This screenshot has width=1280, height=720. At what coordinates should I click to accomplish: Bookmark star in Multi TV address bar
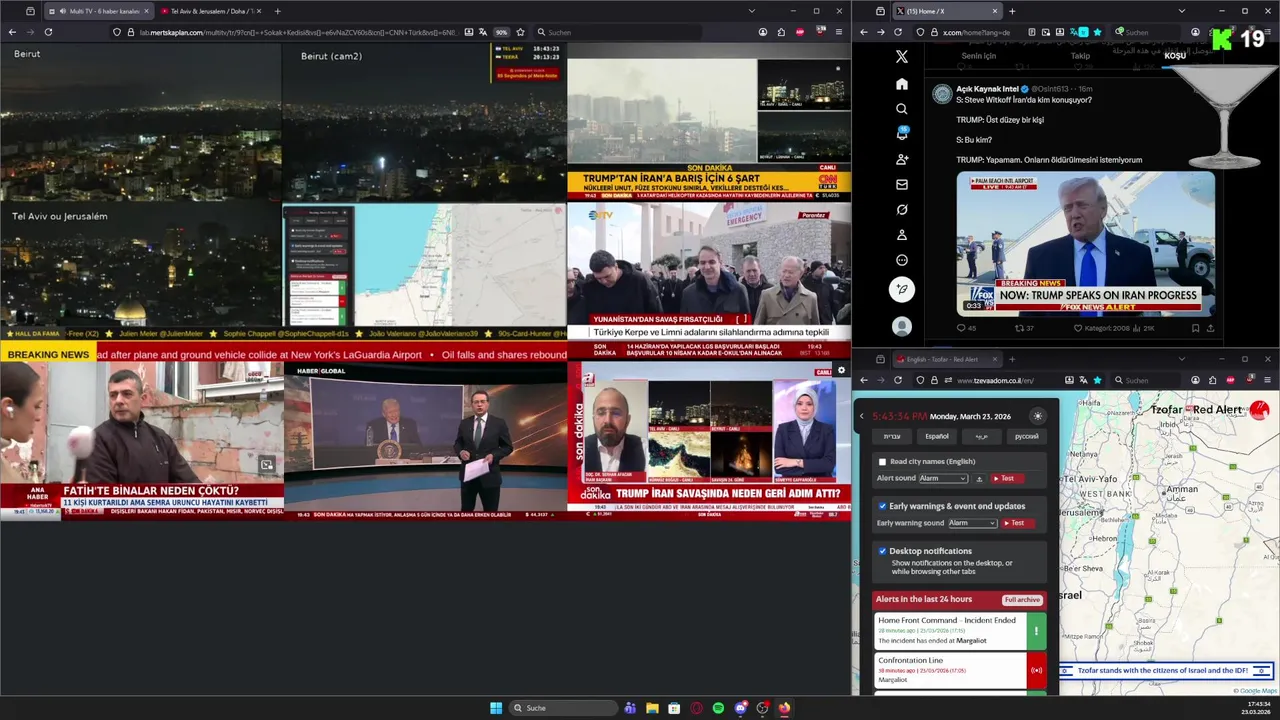pyautogui.click(x=520, y=32)
